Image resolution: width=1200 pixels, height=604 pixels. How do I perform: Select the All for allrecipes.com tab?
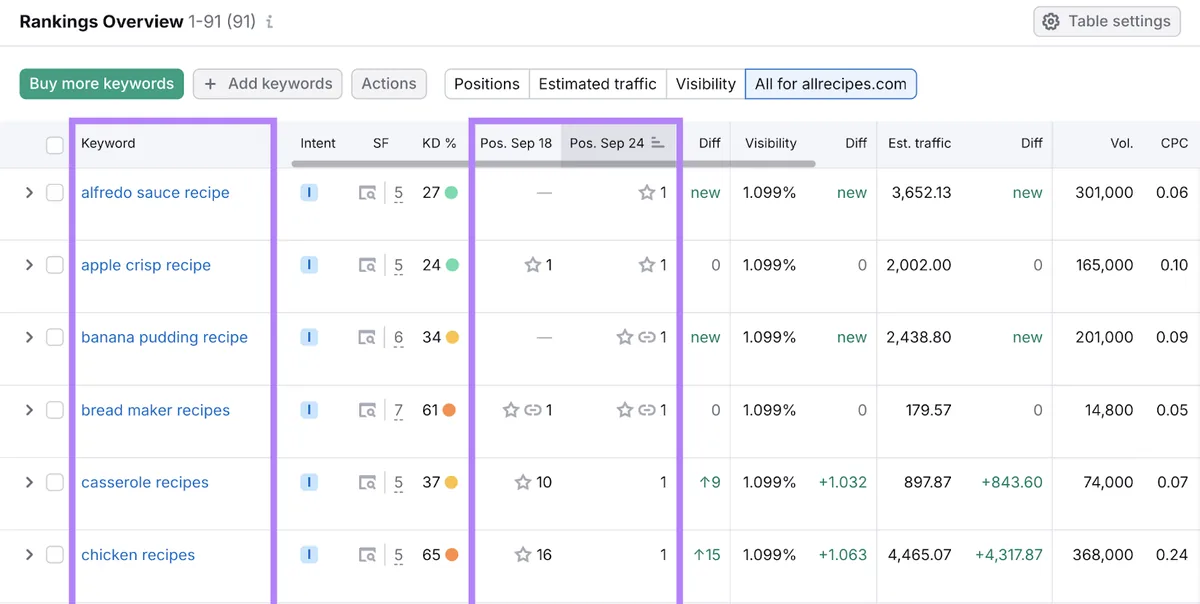pos(831,84)
